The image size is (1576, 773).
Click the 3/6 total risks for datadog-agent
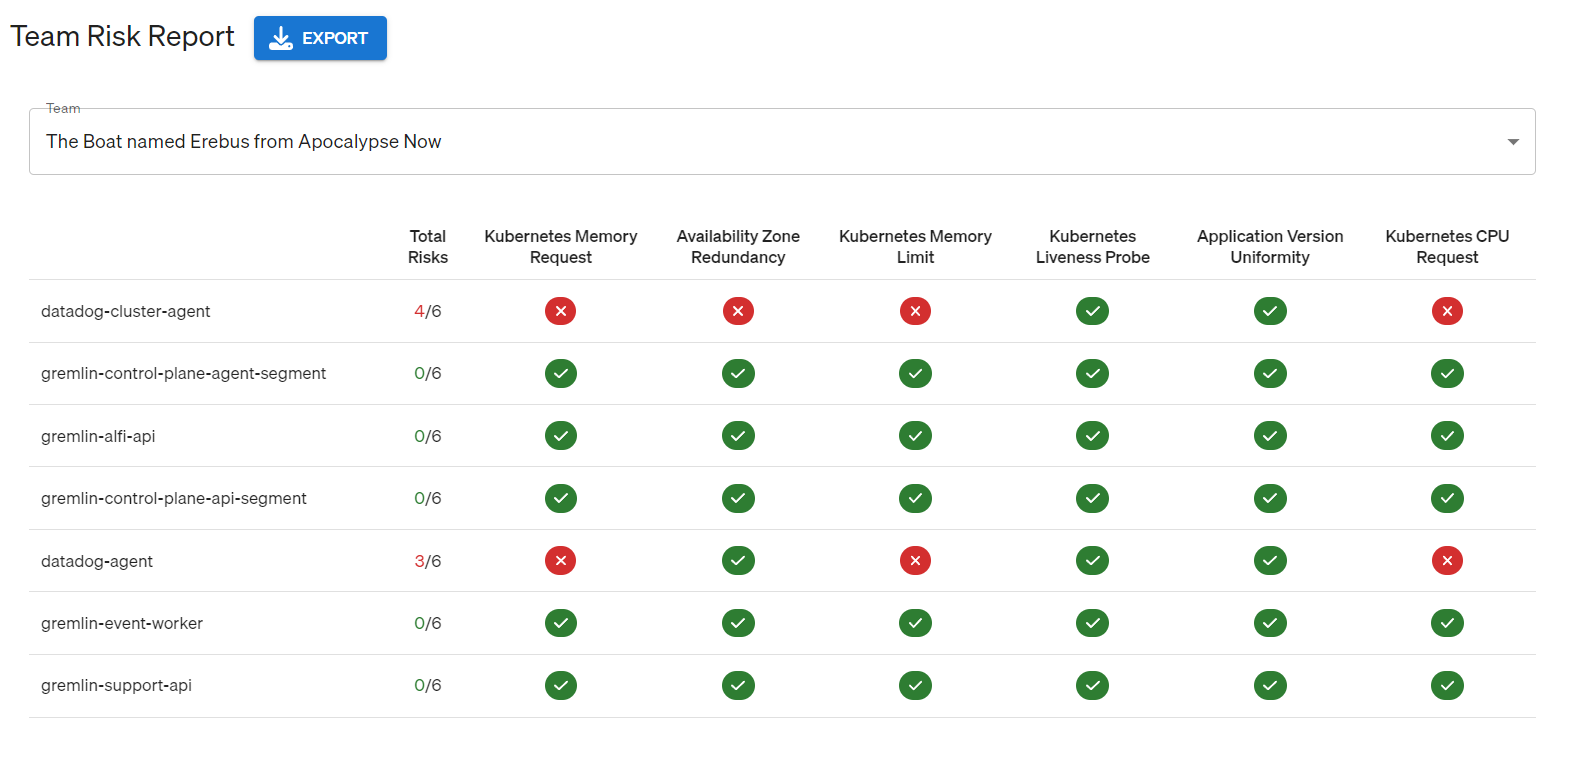point(428,561)
